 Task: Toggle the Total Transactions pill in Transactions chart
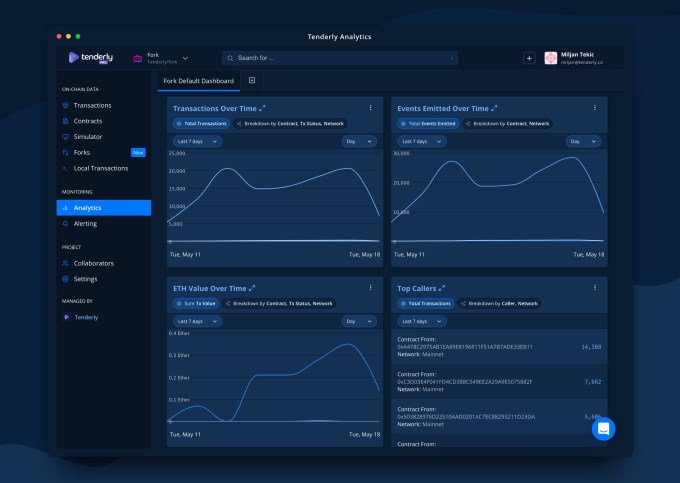coord(201,124)
